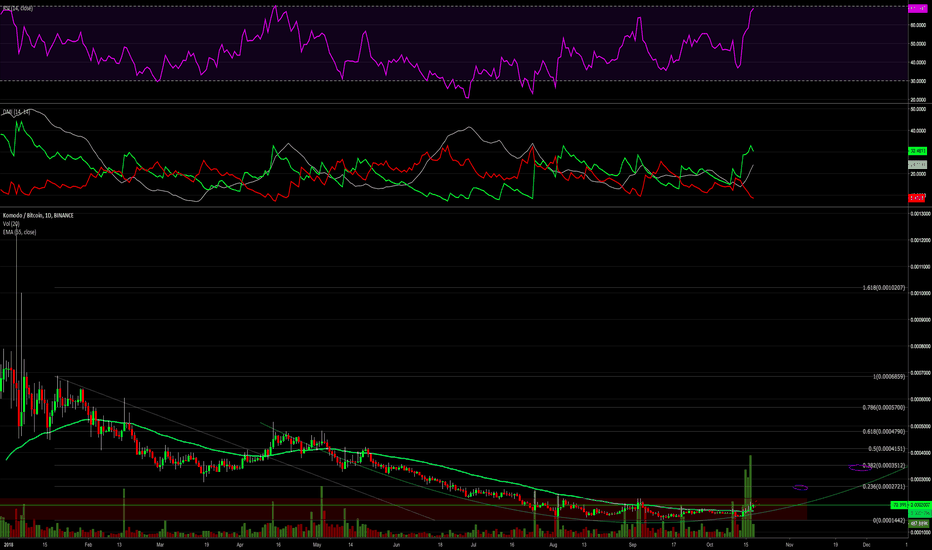Select the EMA (55, close) indicator label
932x550 pixels.
click(19, 232)
